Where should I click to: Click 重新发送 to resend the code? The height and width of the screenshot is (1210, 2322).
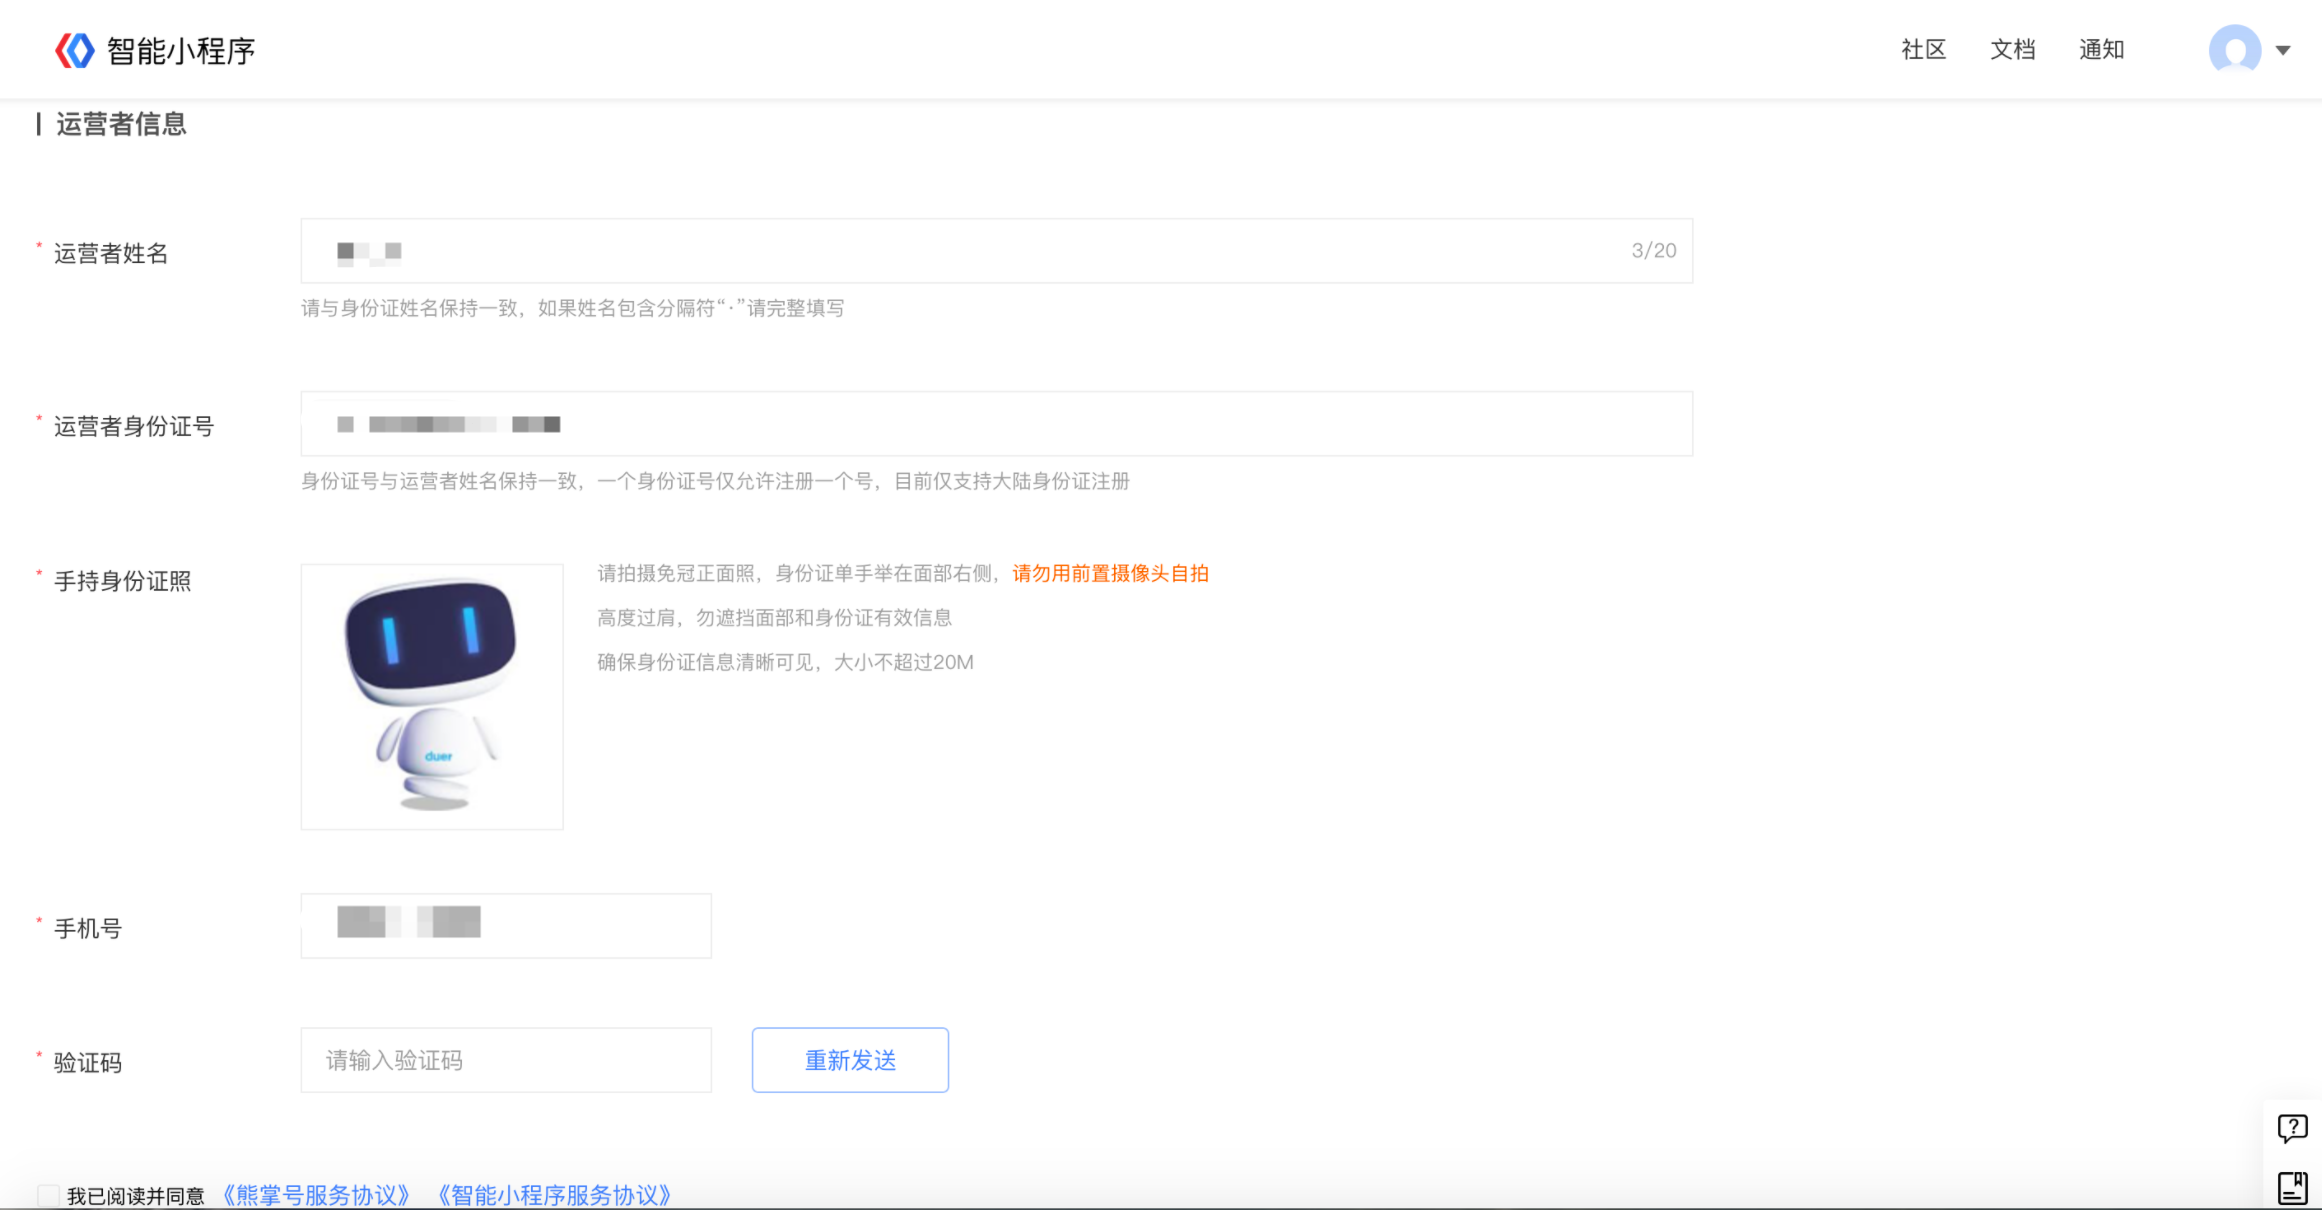849,1060
